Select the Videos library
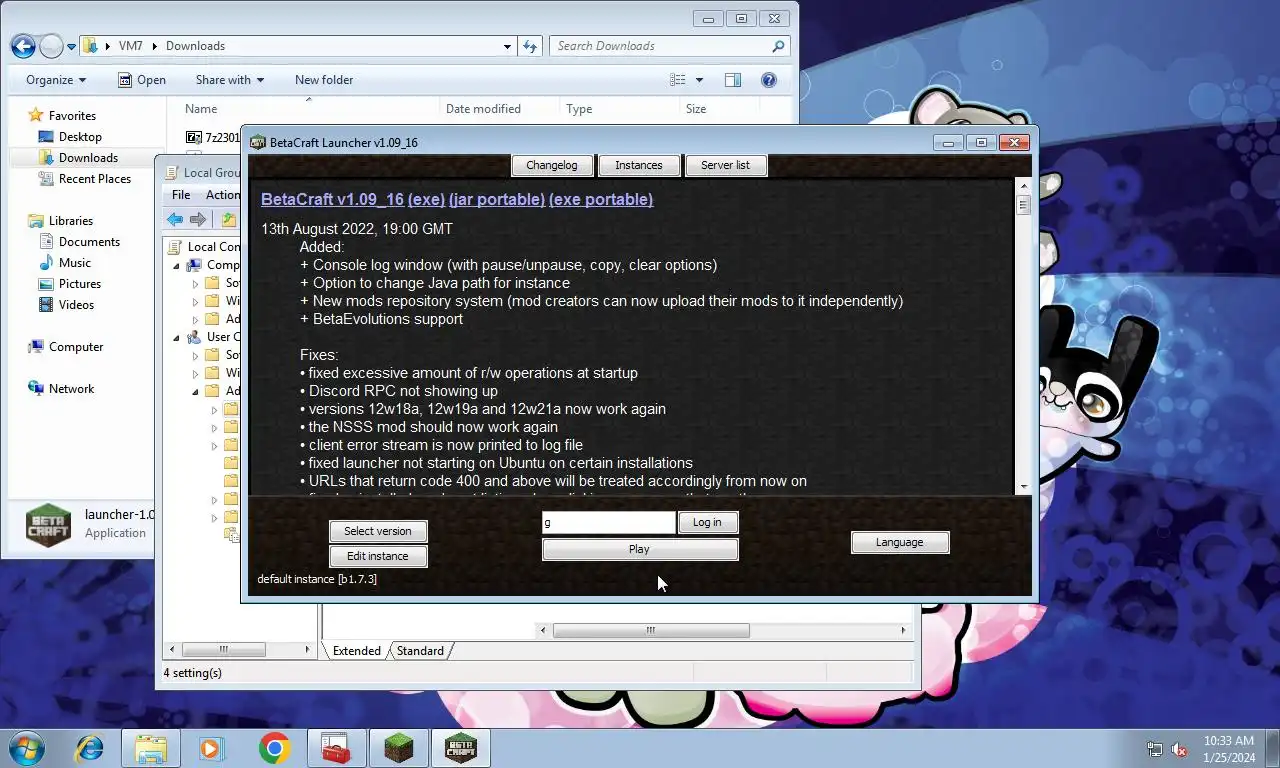The width and height of the screenshot is (1280, 768). (66, 305)
